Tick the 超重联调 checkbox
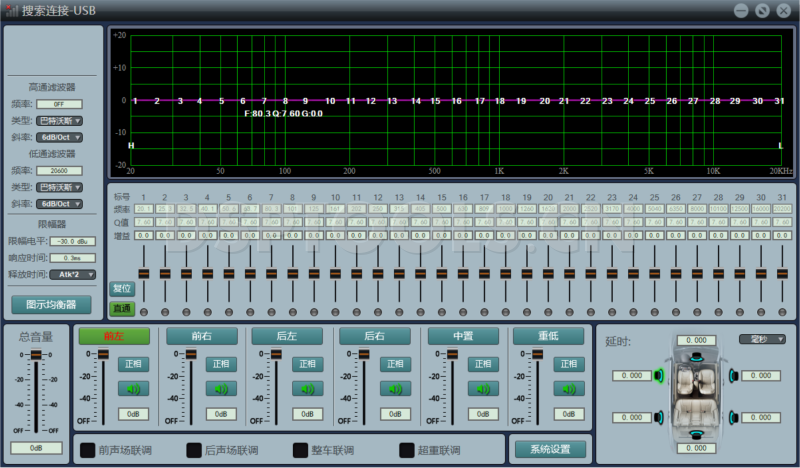The image size is (800, 468). (407, 450)
